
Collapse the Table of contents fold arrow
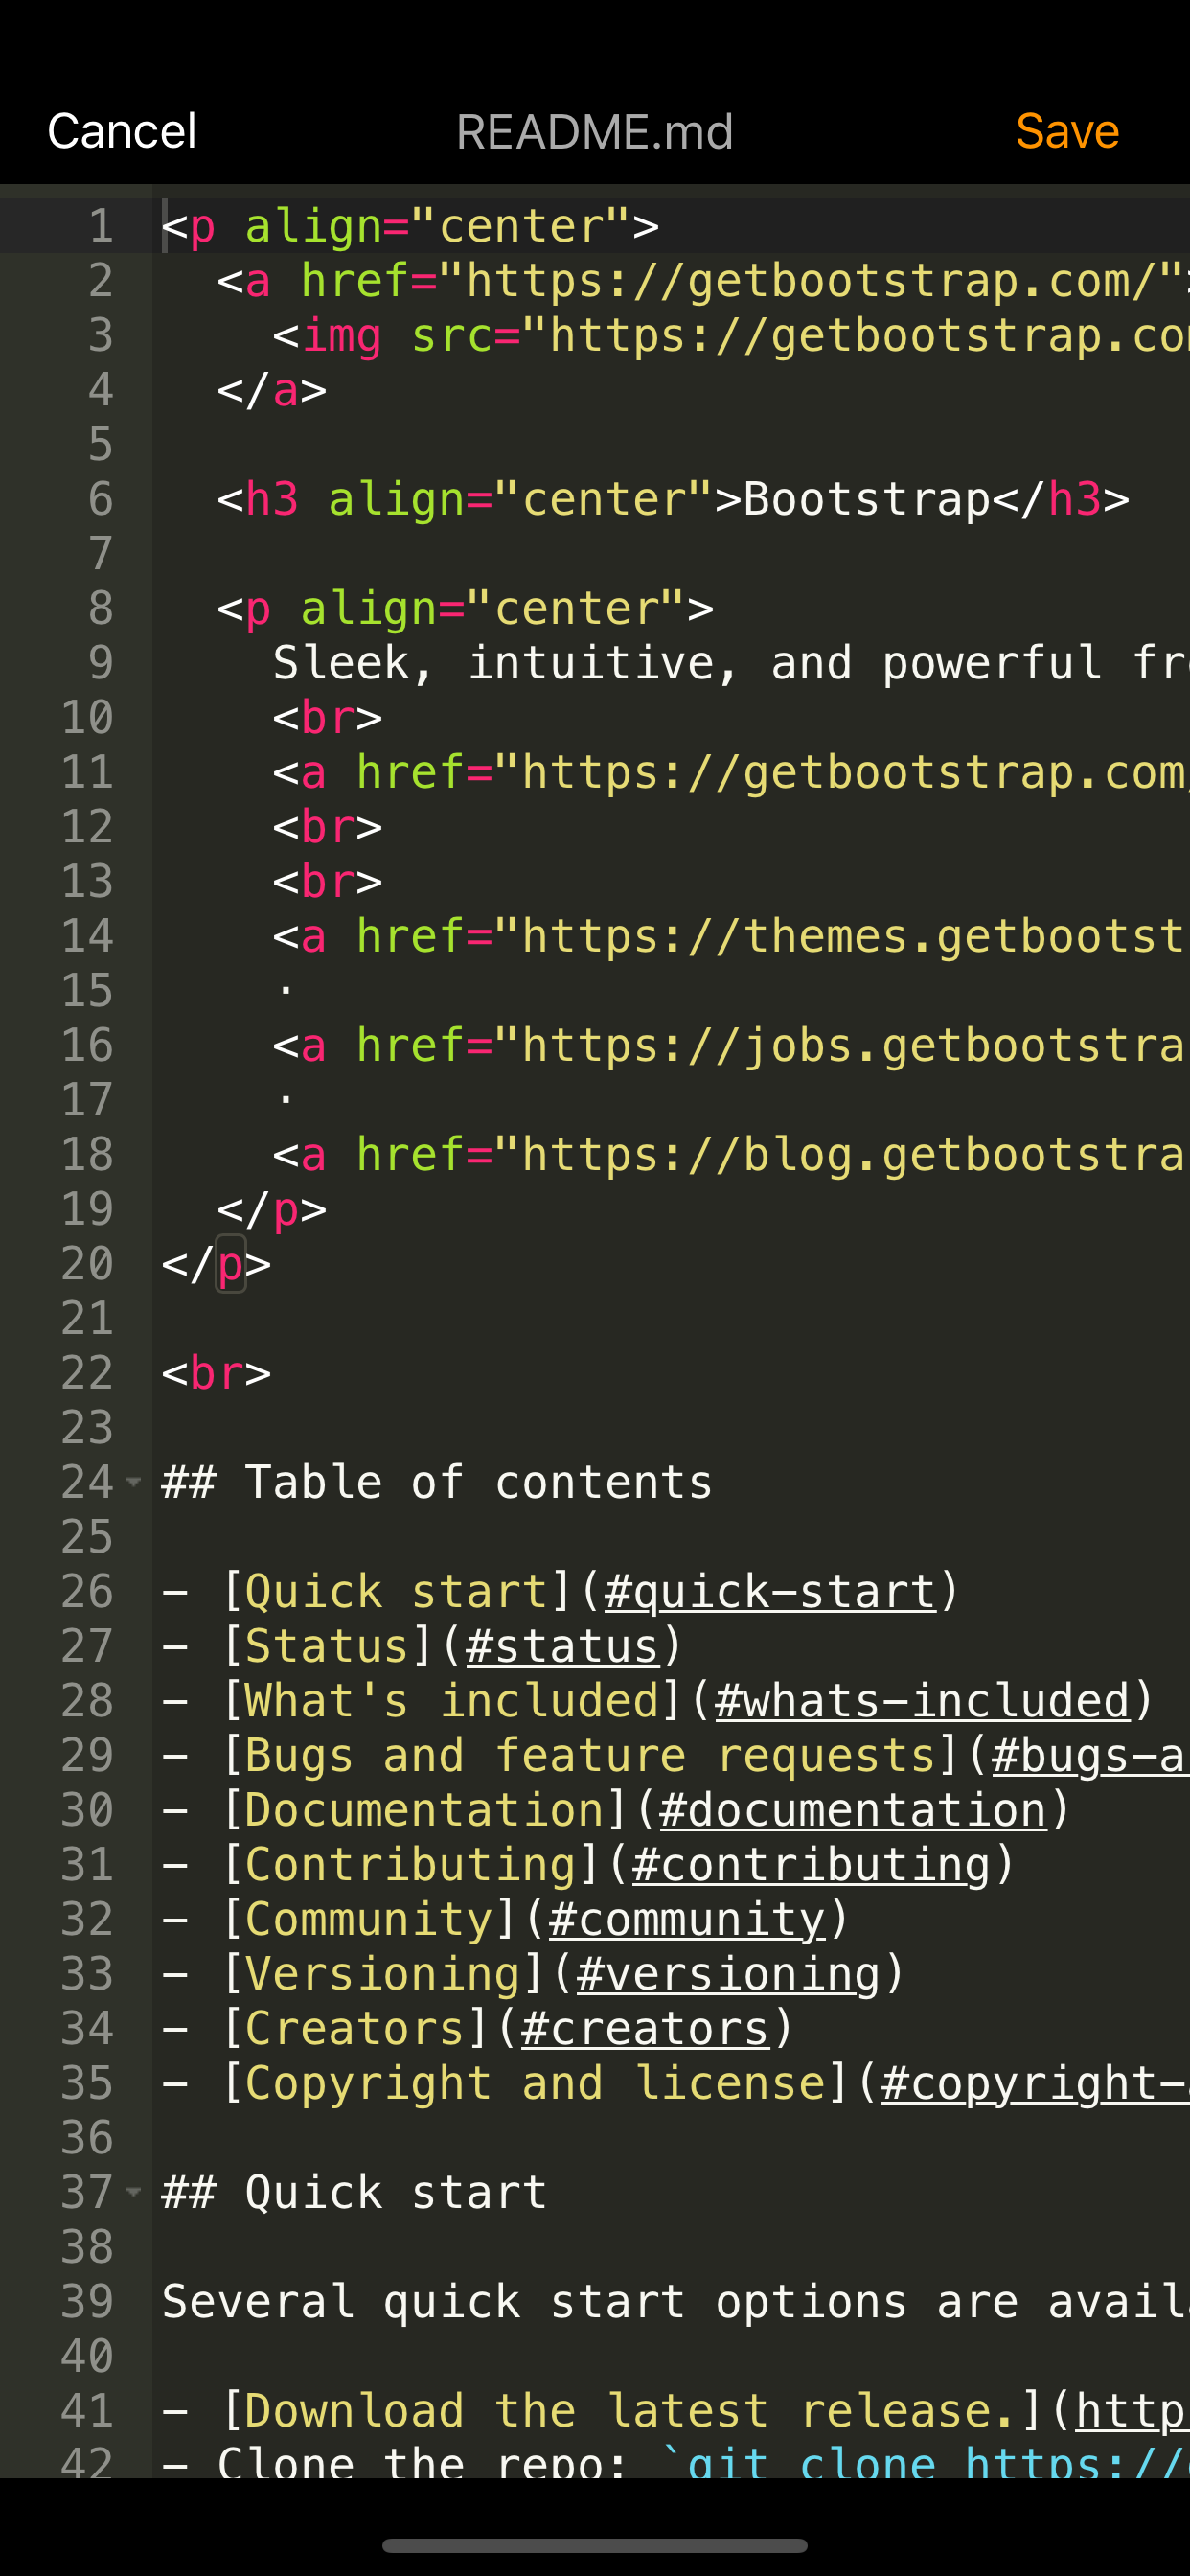134,1482
